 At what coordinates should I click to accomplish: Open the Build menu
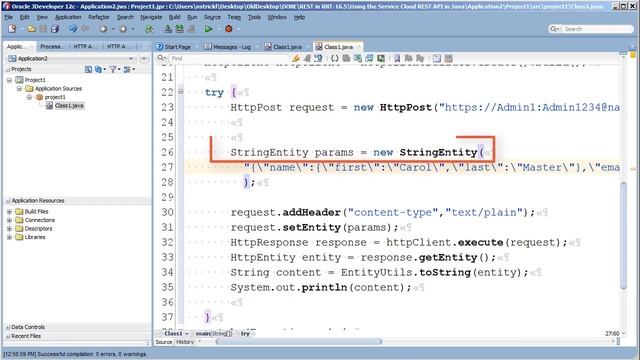point(174,17)
